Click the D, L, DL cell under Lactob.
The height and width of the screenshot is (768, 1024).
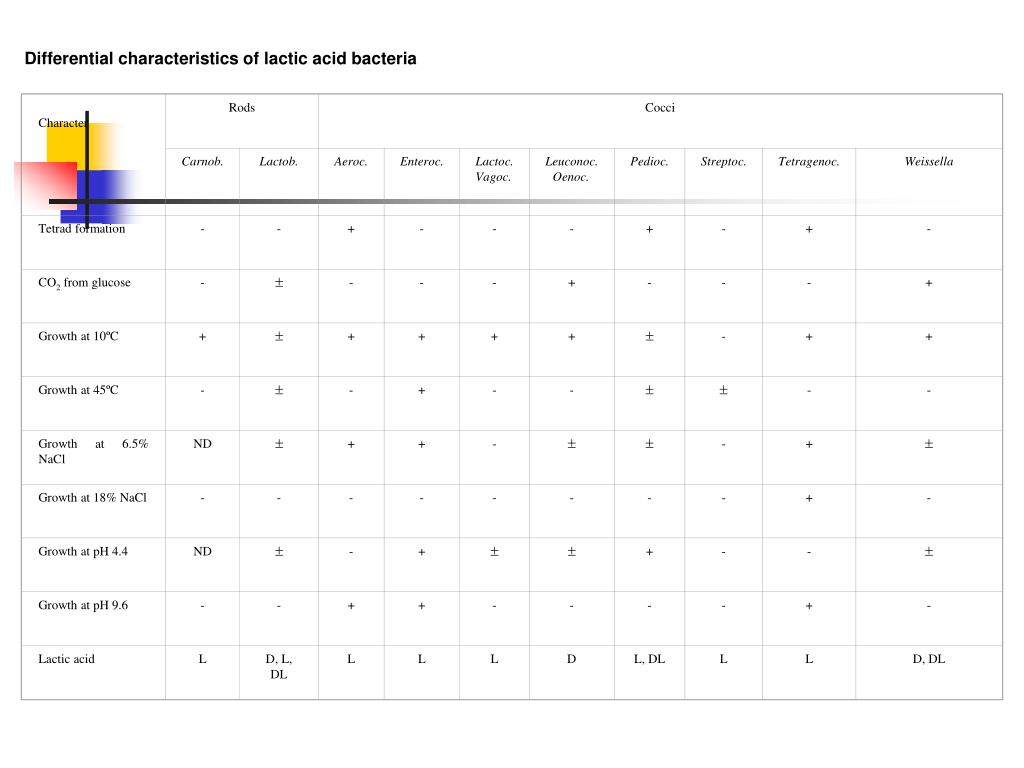[x=279, y=667]
